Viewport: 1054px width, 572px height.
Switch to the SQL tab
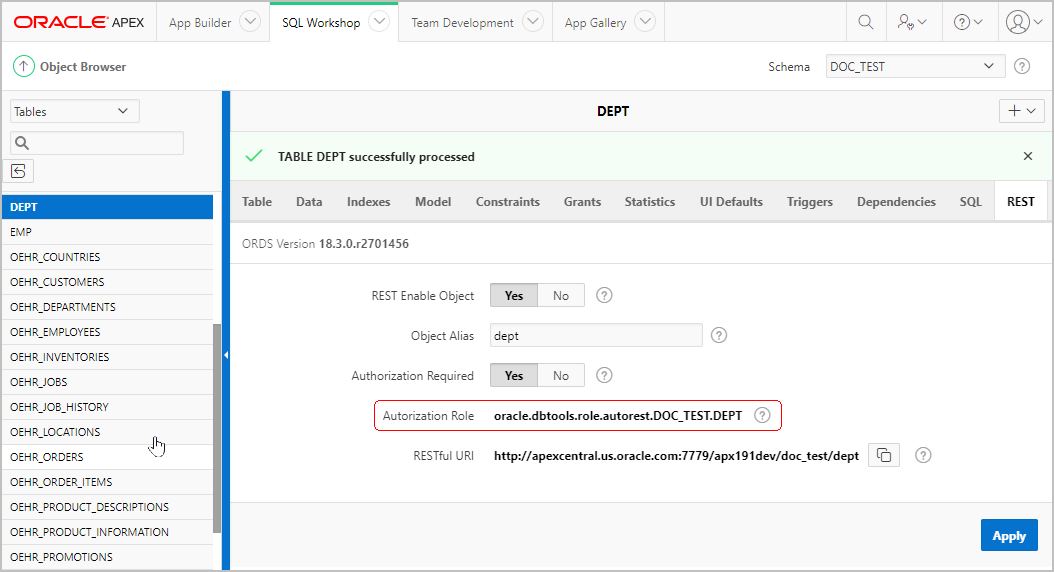point(971,202)
